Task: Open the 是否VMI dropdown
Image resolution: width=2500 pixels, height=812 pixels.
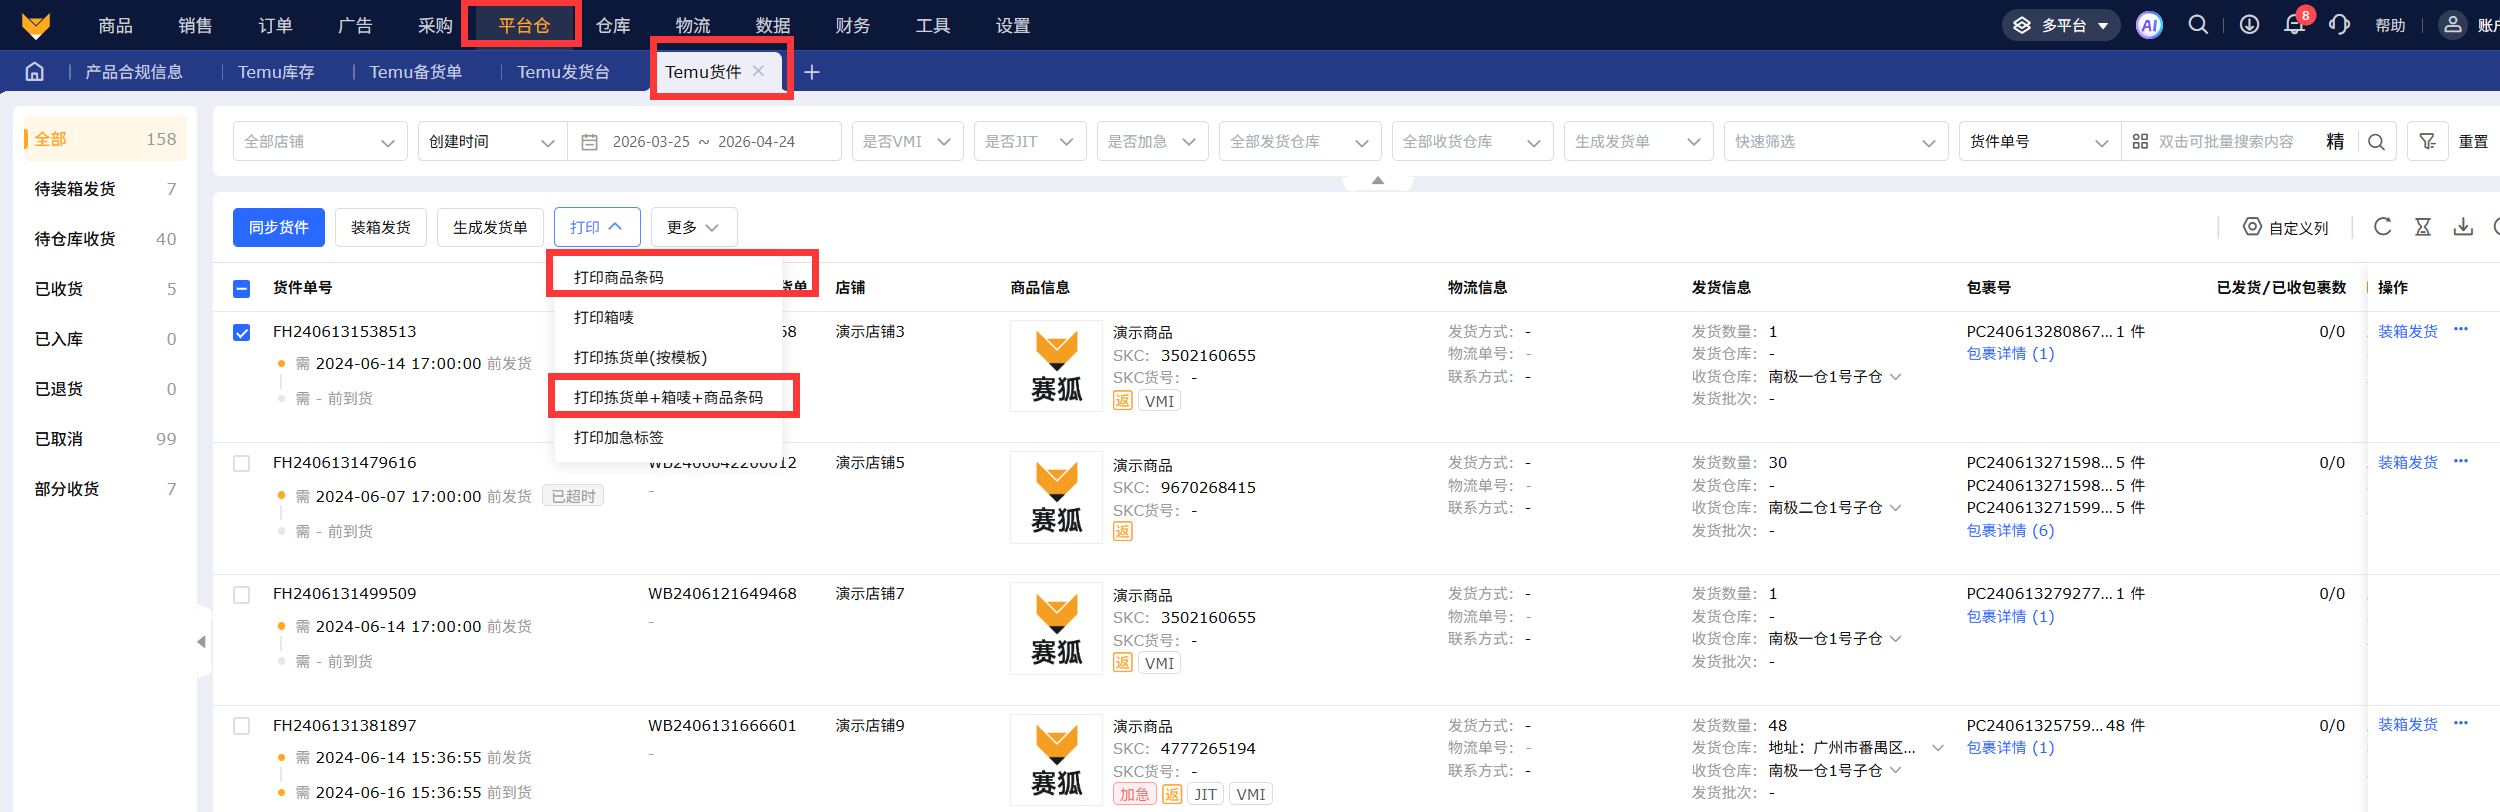Action: (x=907, y=142)
